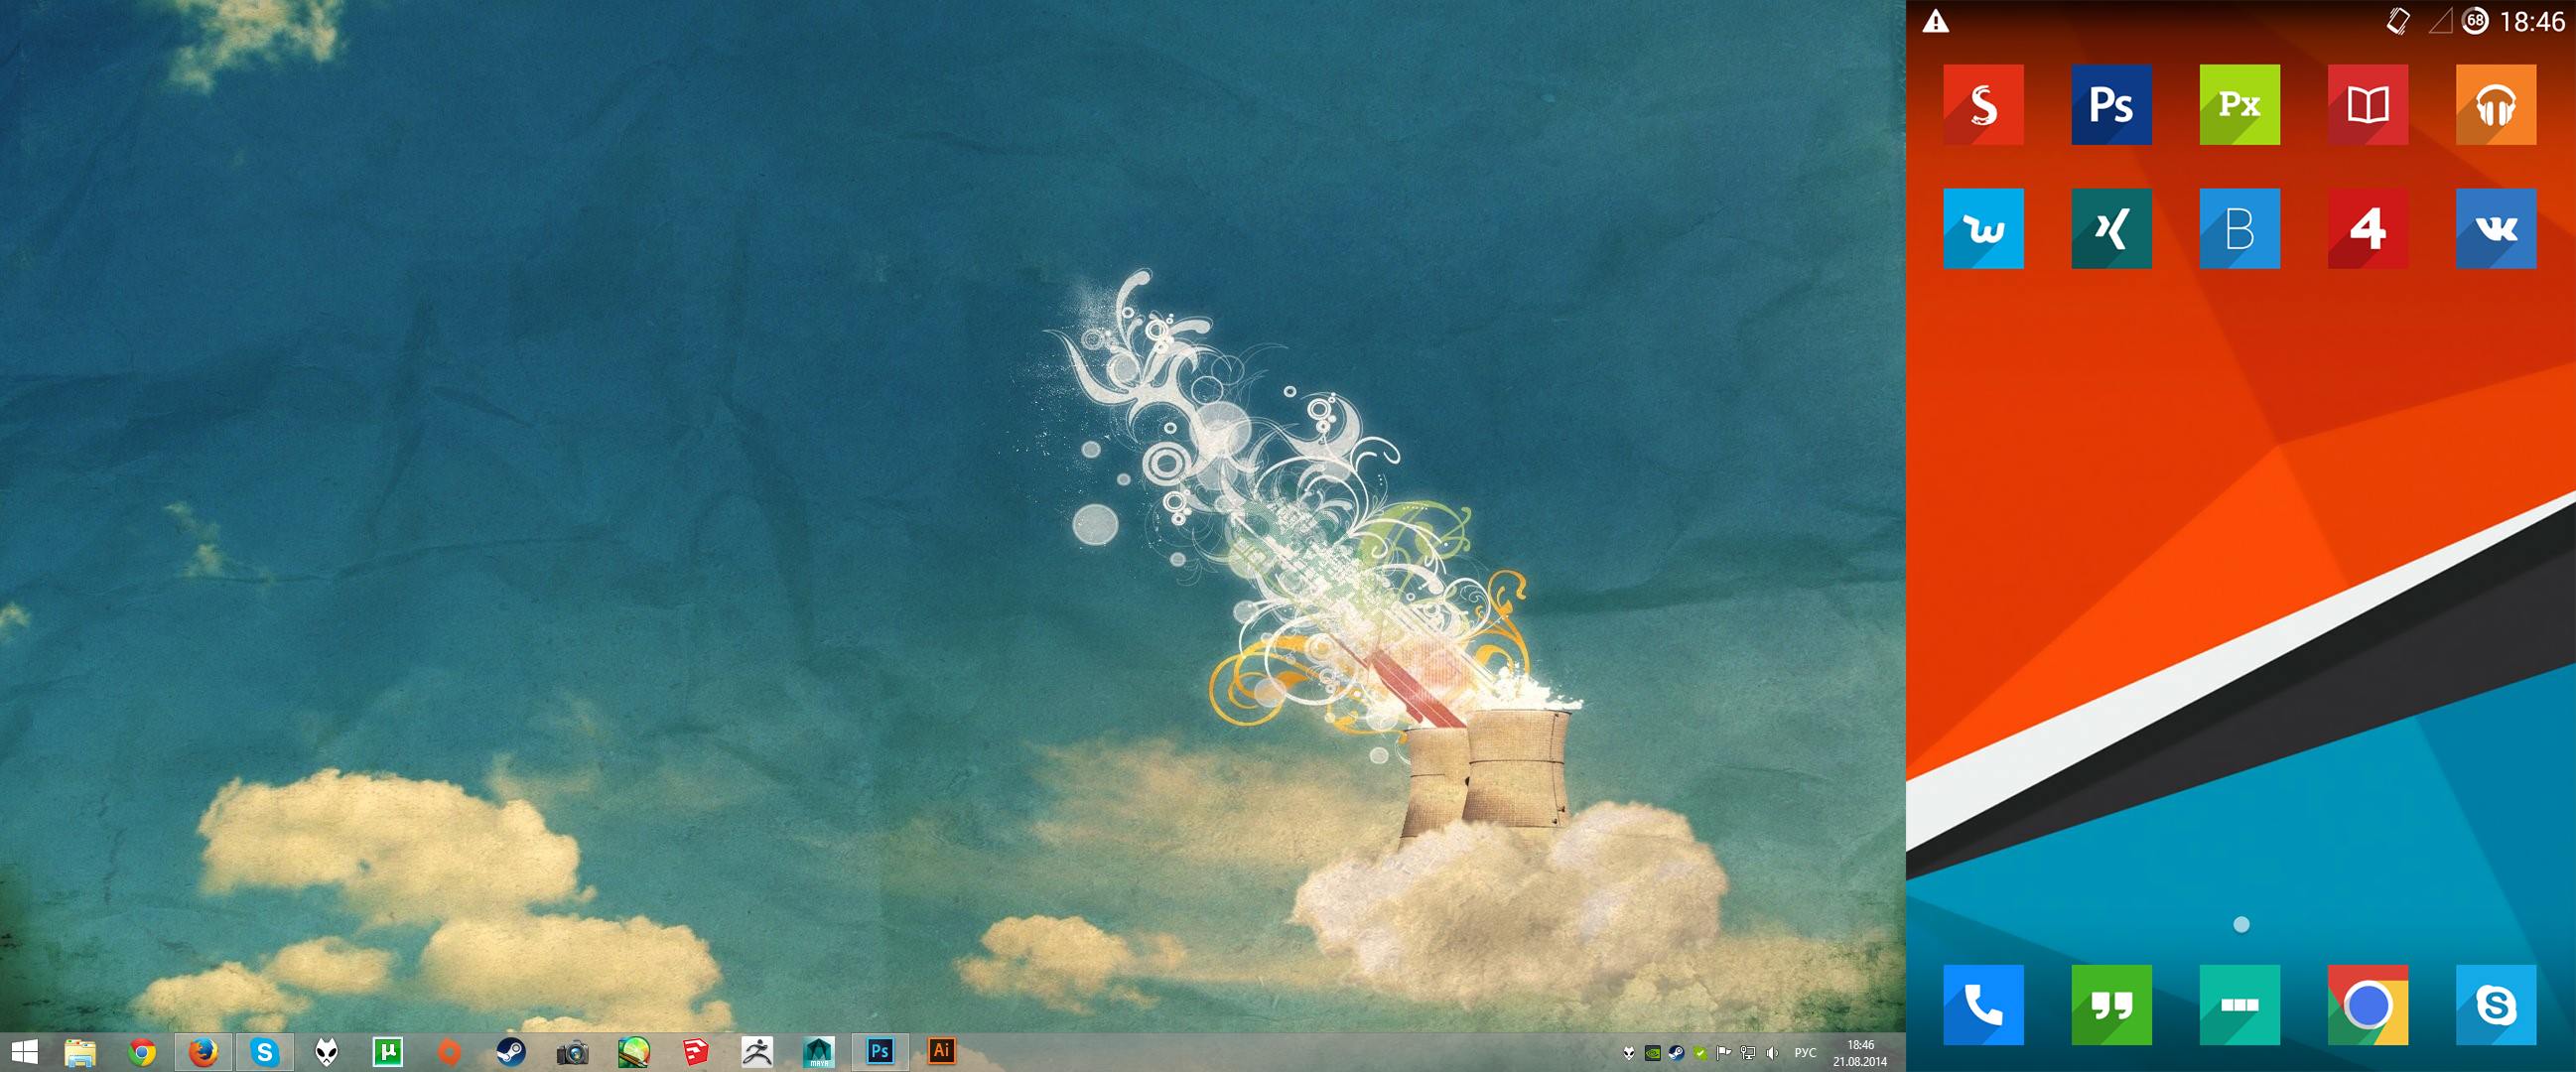2576x1072 pixels.
Task: Tap the Photoshop Ps tile on phone
Action: pyautogui.click(x=2111, y=105)
